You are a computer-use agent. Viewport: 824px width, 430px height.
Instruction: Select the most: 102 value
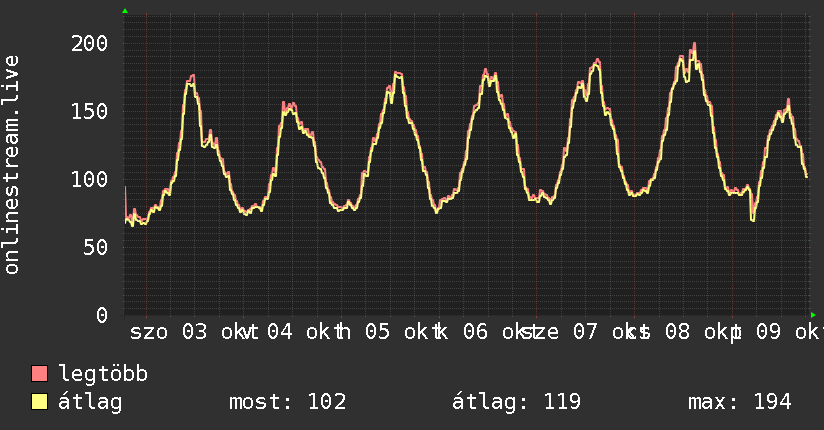coord(288,402)
